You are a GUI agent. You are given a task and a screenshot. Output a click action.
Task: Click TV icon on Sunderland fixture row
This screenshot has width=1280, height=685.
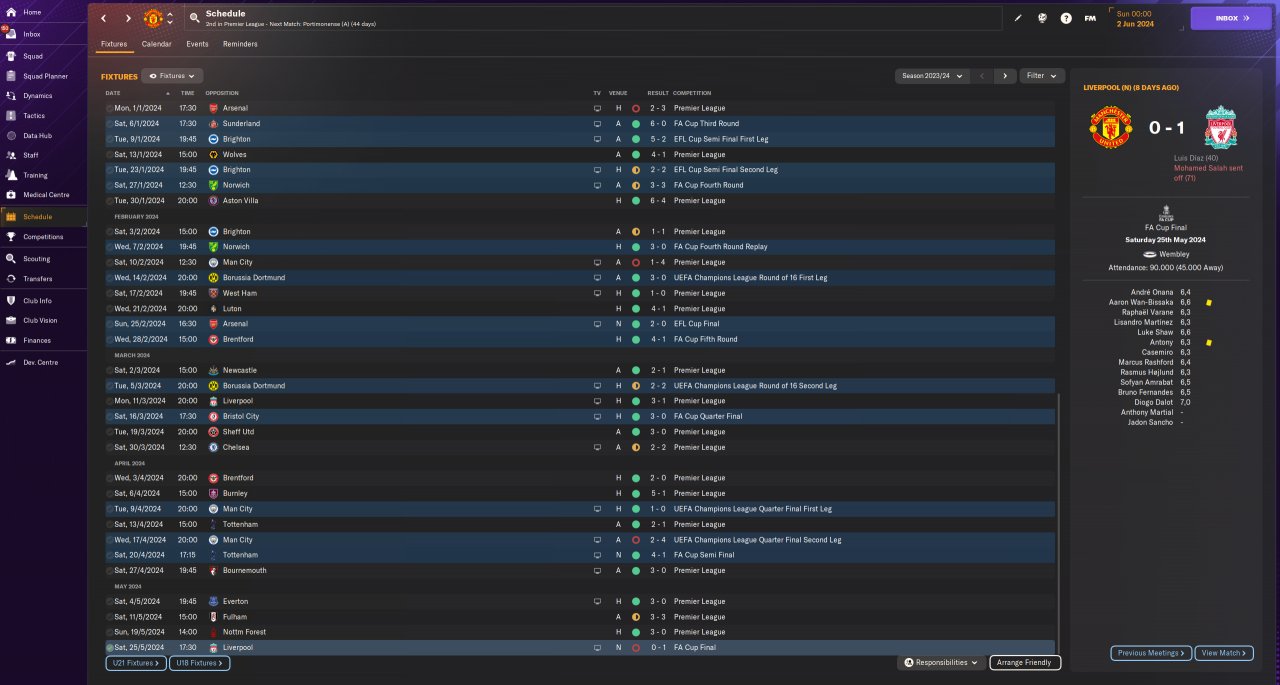click(597, 124)
